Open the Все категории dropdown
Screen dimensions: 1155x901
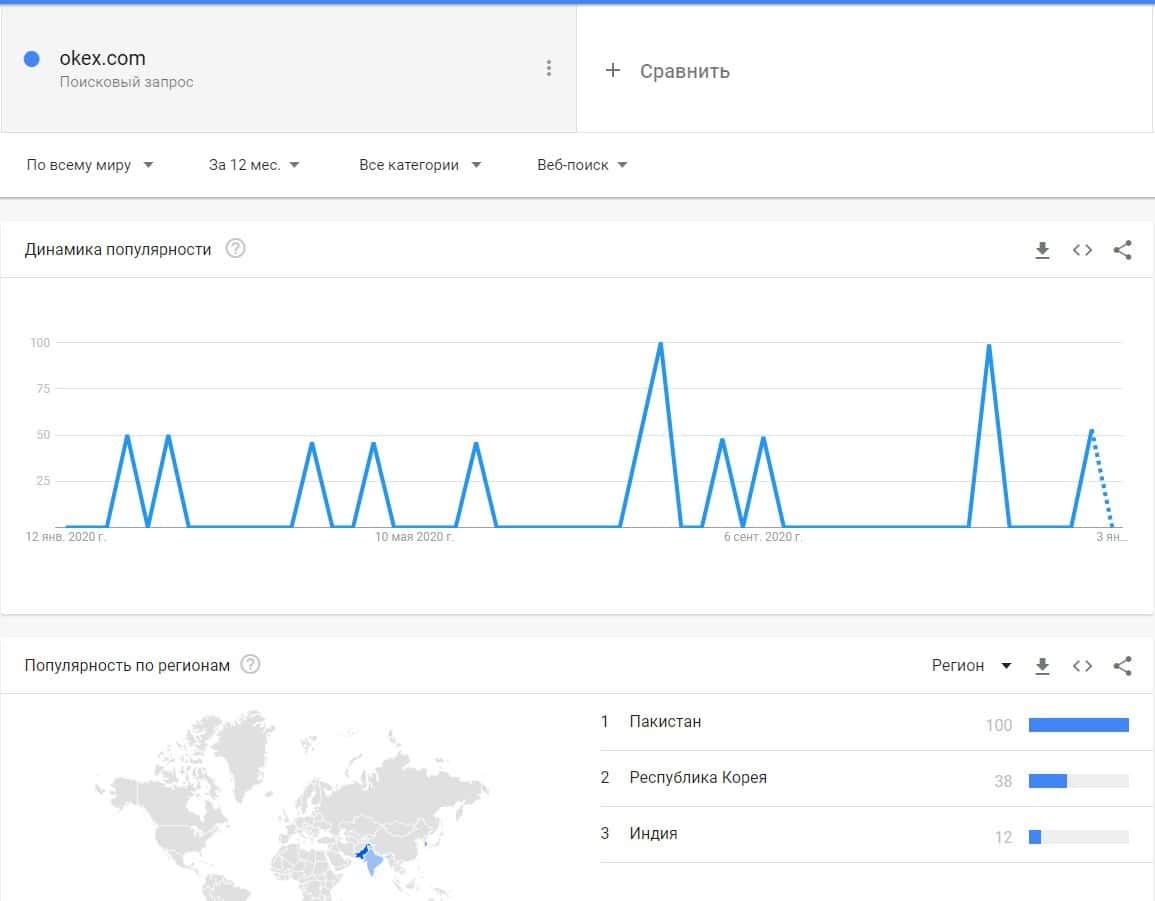point(420,165)
